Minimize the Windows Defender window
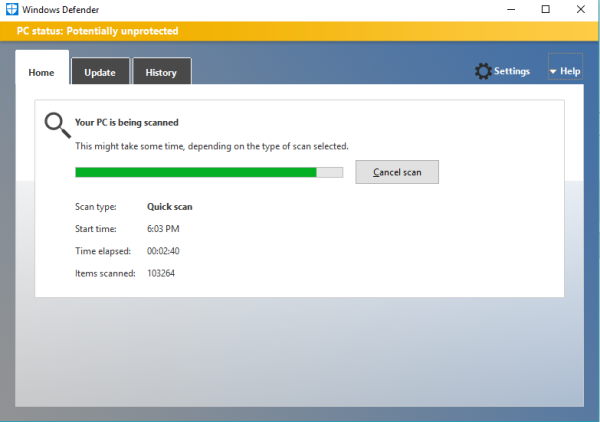 [x=511, y=10]
